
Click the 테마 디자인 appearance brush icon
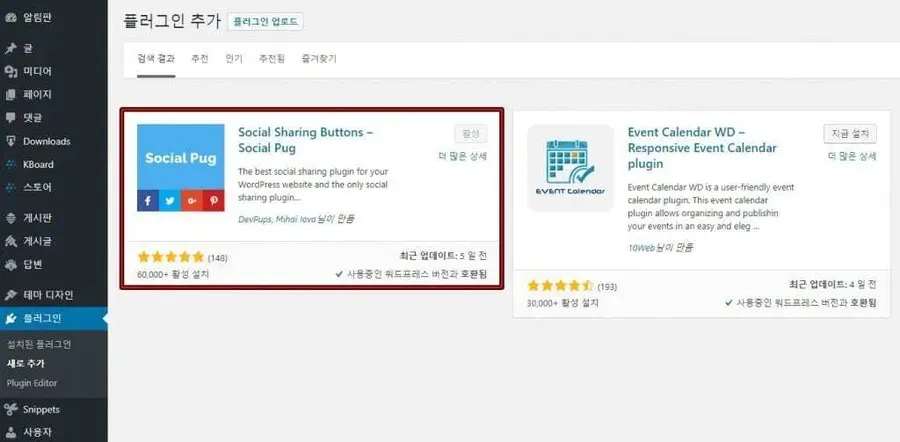(x=10, y=295)
